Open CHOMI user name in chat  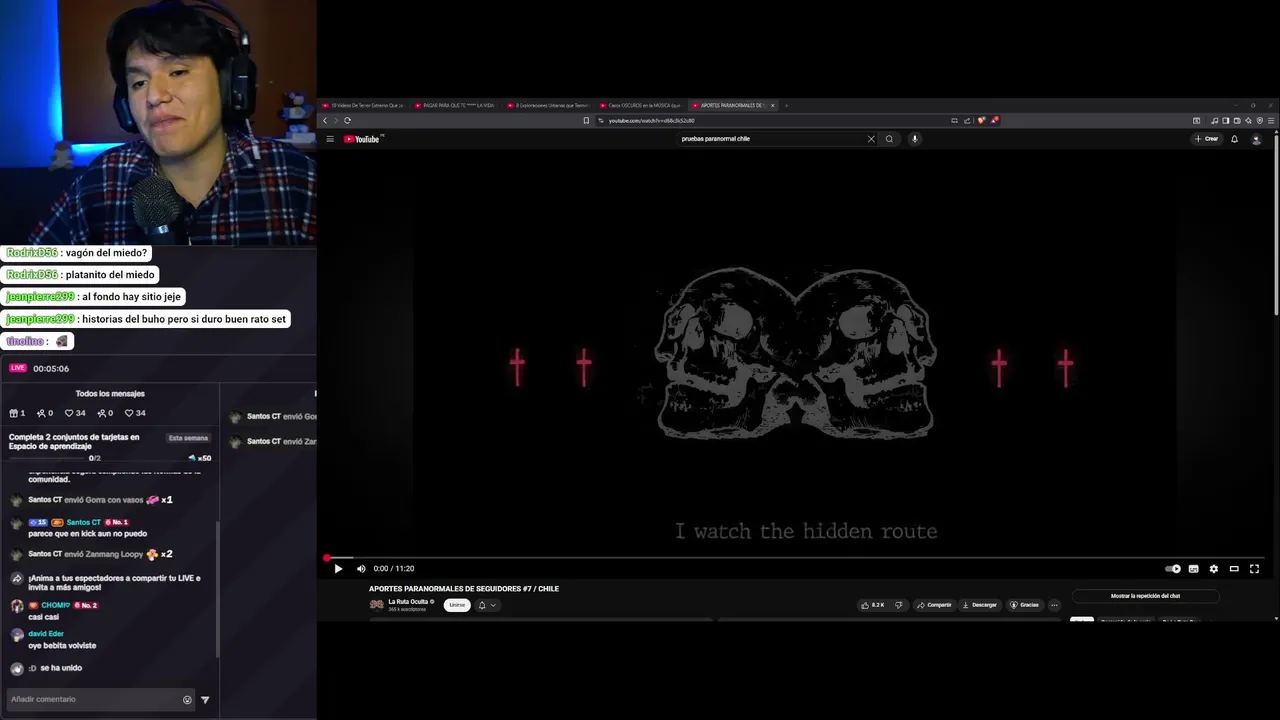coord(56,605)
